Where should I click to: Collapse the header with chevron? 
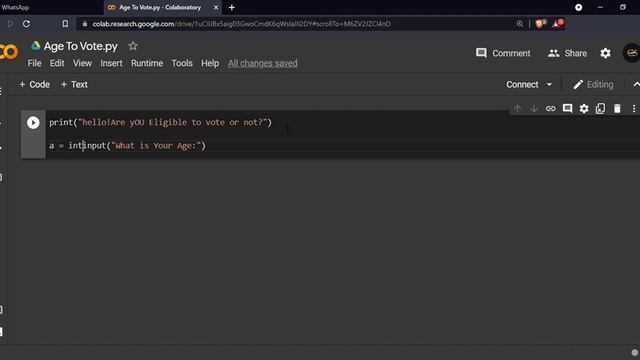point(636,84)
